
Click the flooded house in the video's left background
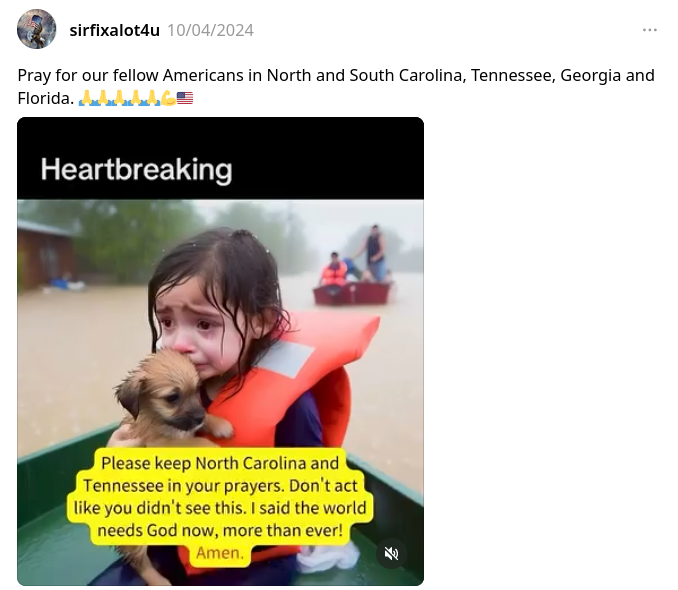point(45,255)
